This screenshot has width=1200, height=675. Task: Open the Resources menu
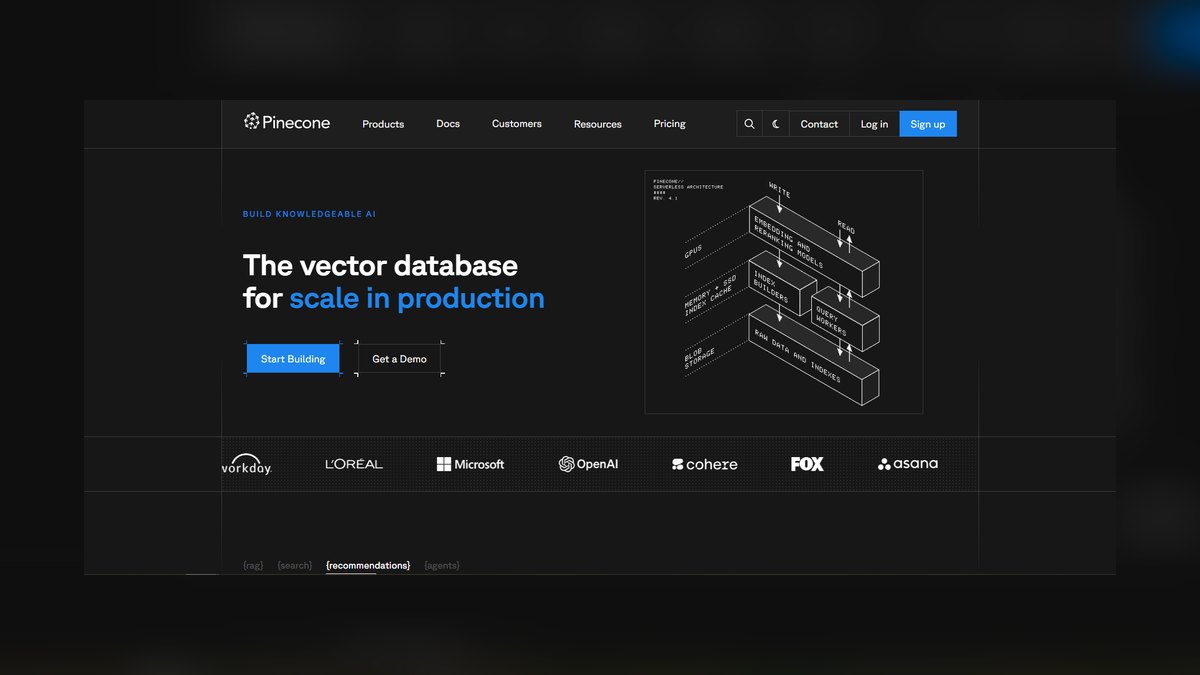[598, 124]
